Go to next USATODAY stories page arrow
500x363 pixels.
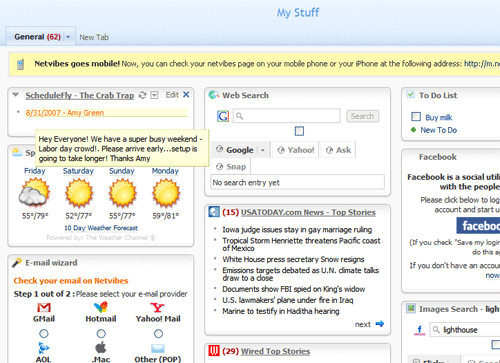[380, 324]
